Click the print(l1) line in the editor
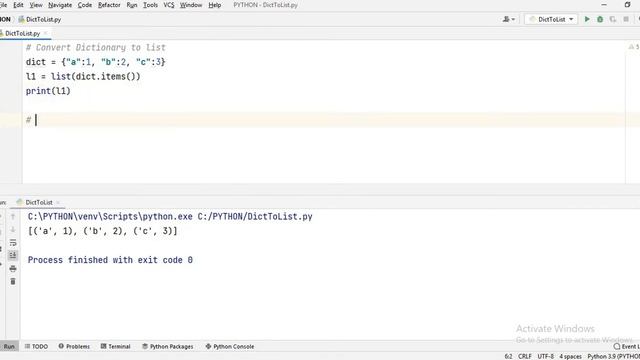Viewport: 640px width, 360px height. pyautogui.click(x=48, y=91)
